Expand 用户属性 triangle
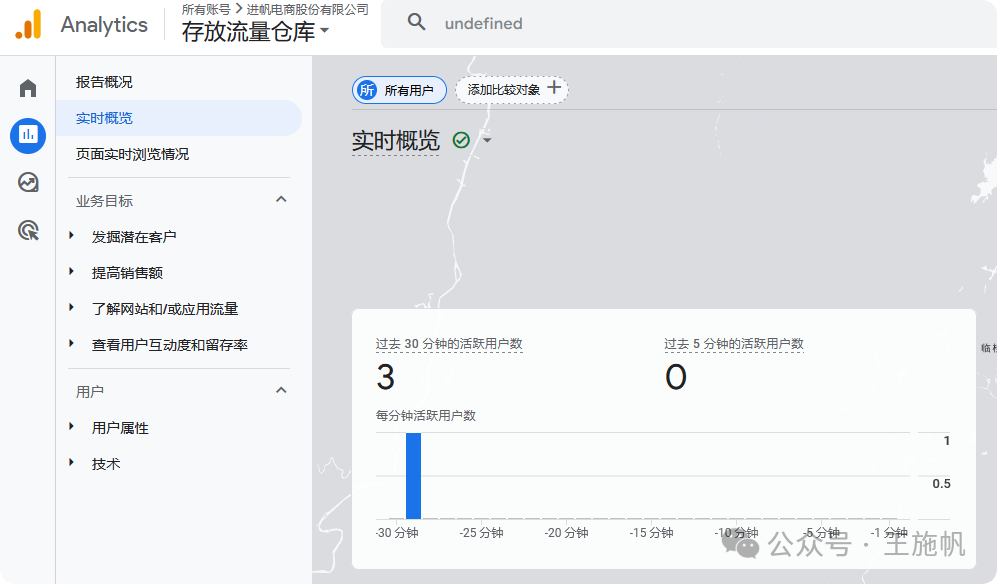997x584 pixels. click(71, 427)
